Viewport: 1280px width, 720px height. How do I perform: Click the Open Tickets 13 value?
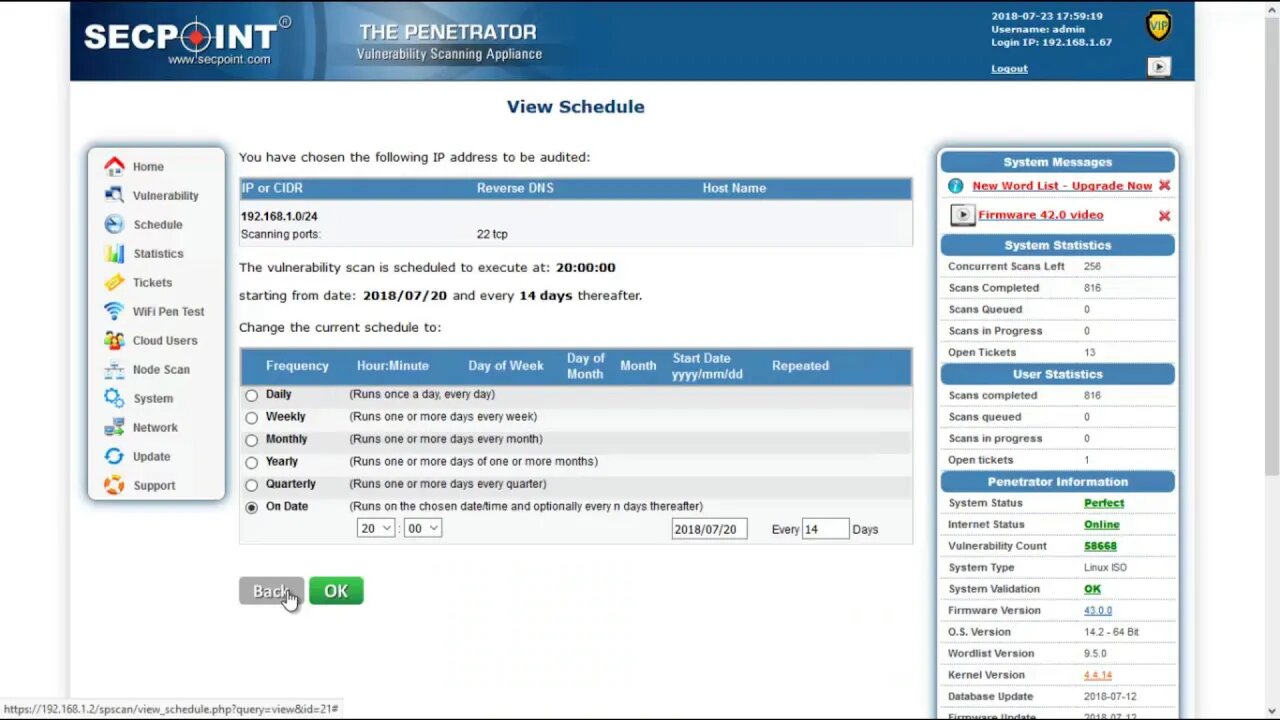coord(1090,352)
